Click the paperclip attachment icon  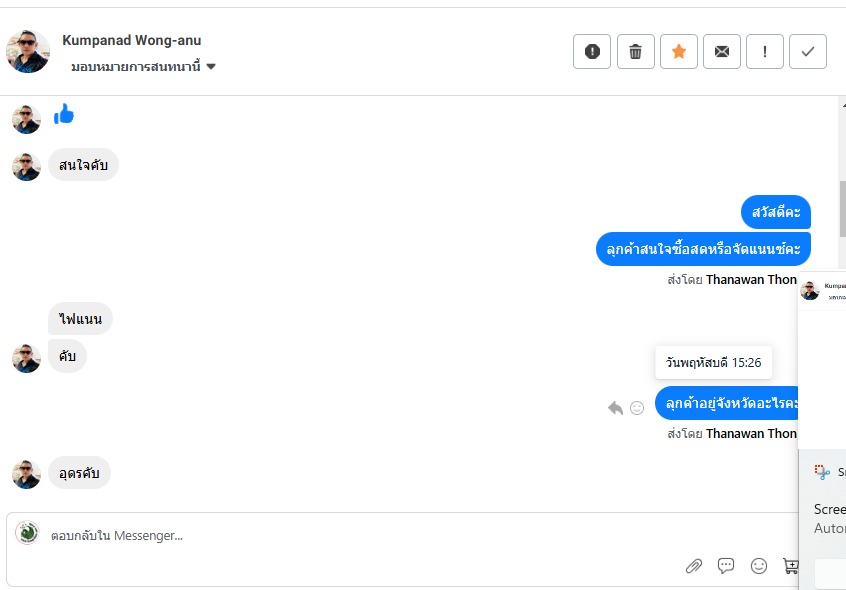coord(694,566)
